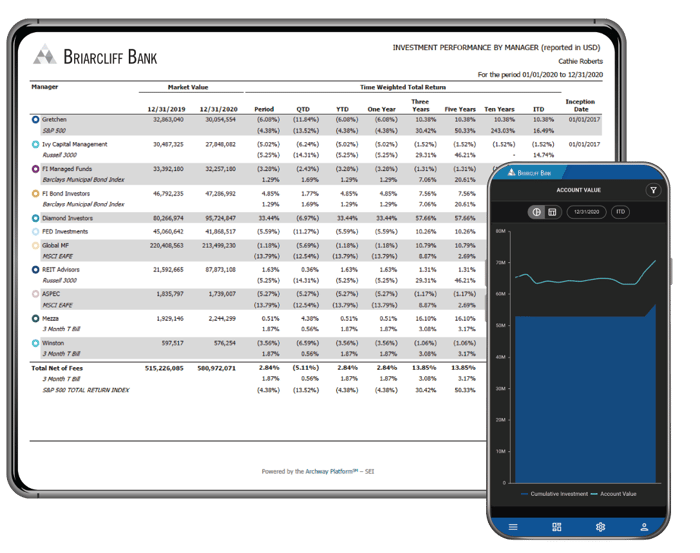Open the ITD period selector
This screenshot has height=553, width=700.
pyautogui.click(x=621, y=212)
